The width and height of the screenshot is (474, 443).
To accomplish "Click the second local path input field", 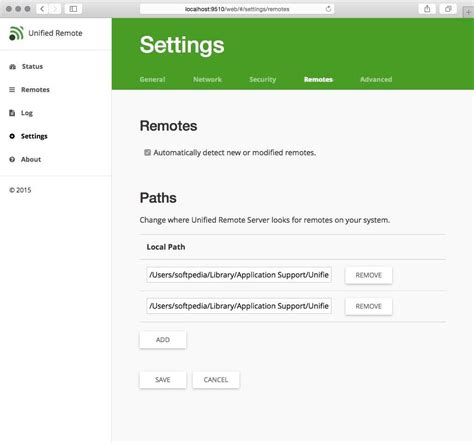I will [239, 306].
